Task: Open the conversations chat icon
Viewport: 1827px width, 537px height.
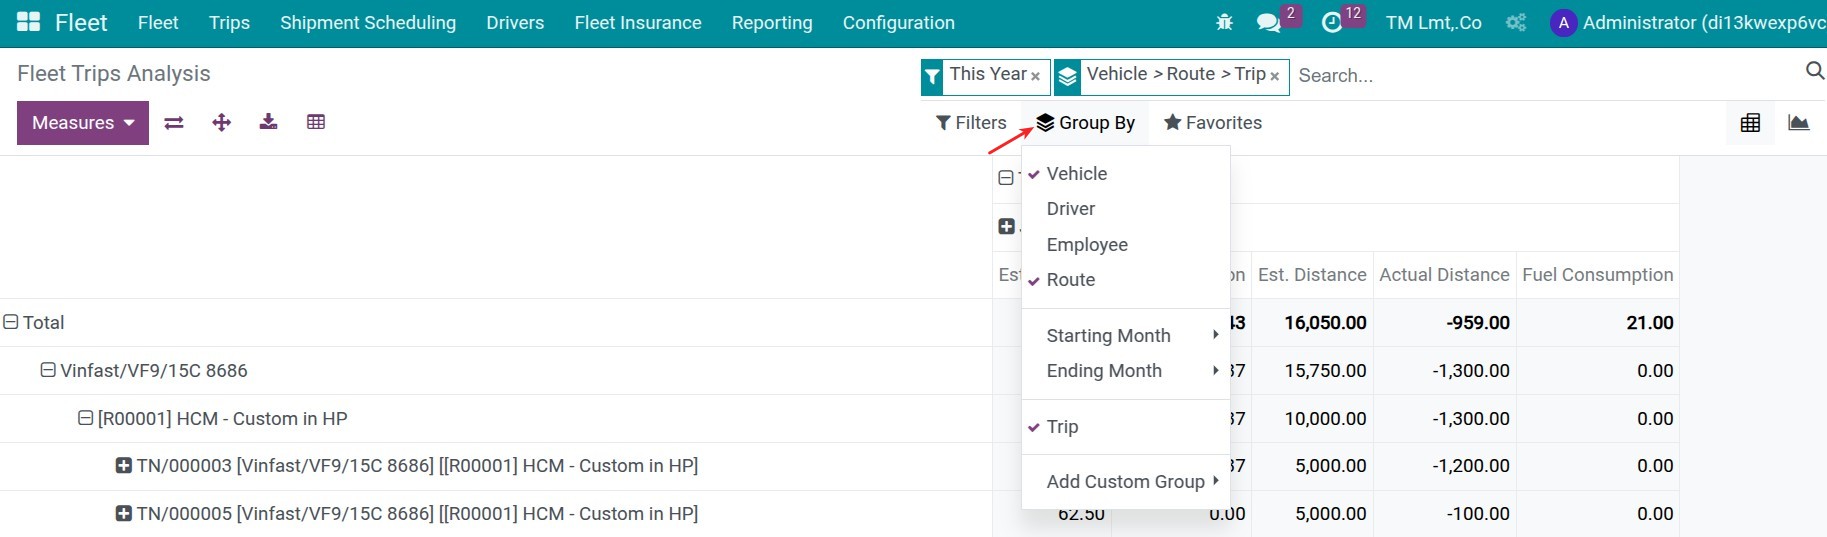Action: coord(1269,22)
